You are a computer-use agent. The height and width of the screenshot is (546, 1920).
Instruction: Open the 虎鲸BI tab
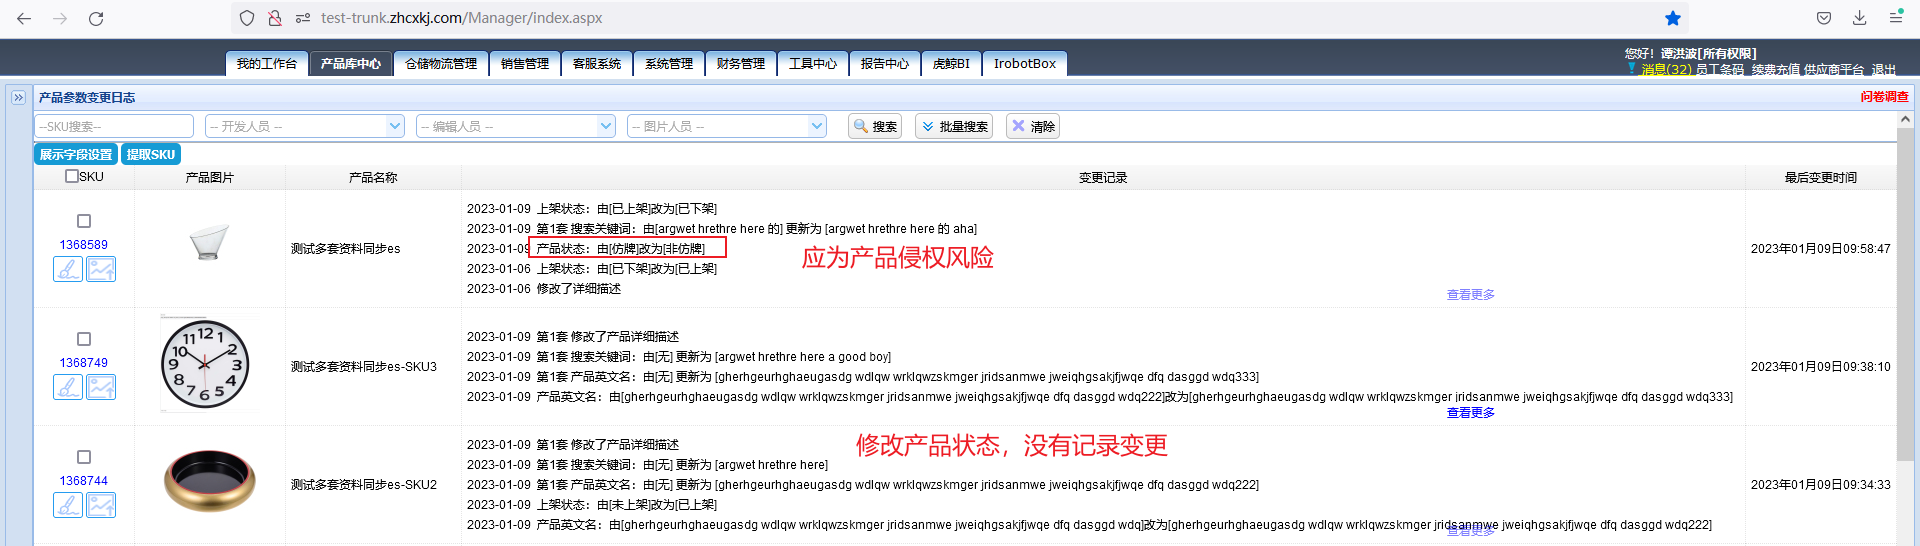click(x=951, y=64)
